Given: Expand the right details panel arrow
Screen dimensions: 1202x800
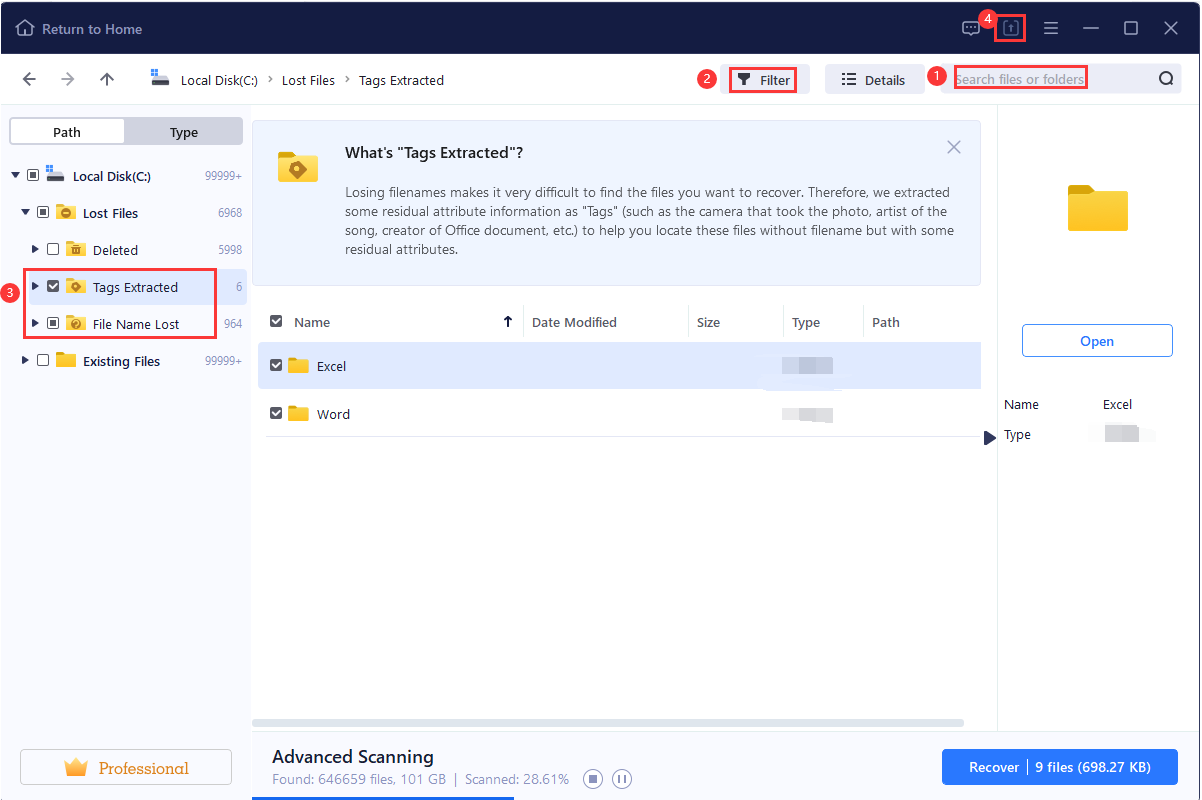Looking at the screenshot, I should (989, 437).
